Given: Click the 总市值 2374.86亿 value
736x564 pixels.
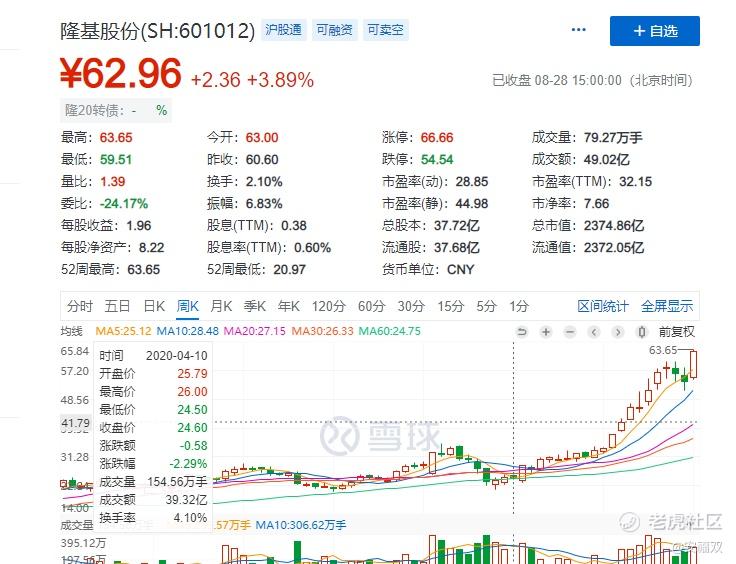Looking at the screenshot, I should [614, 226].
